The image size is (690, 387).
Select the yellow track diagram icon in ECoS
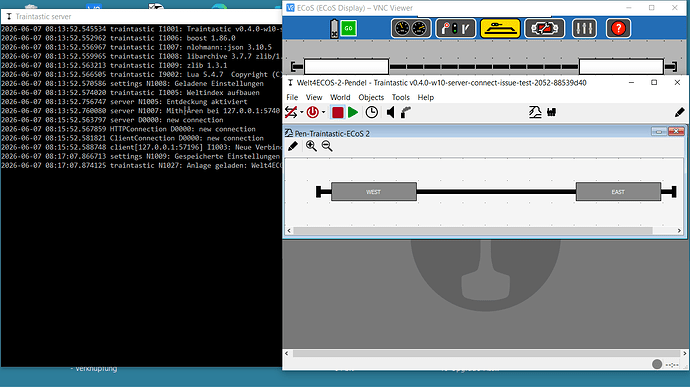tap(500, 29)
